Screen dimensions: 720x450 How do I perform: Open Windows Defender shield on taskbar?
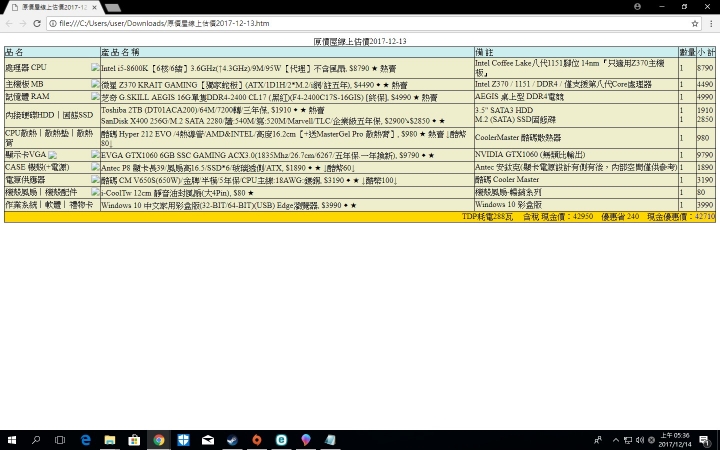click(183, 440)
